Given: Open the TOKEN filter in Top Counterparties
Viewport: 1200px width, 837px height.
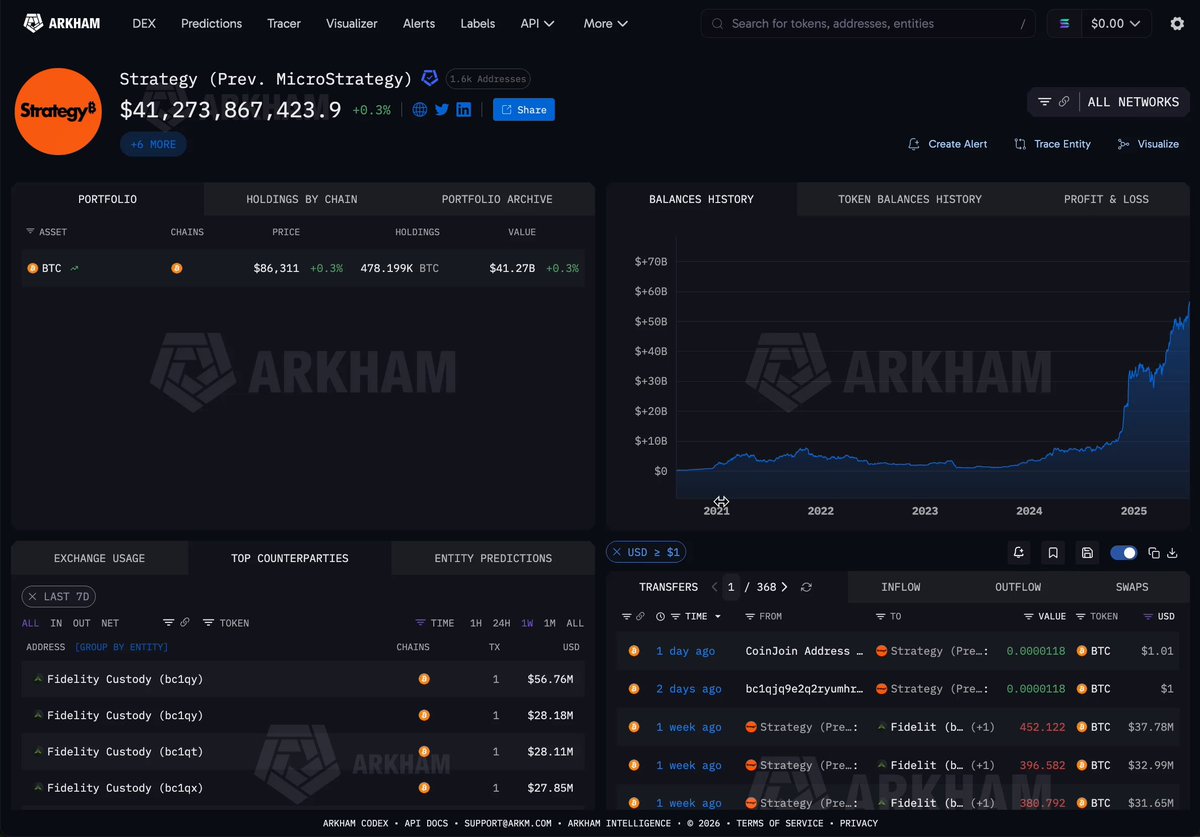Looking at the screenshot, I should tap(226, 623).
